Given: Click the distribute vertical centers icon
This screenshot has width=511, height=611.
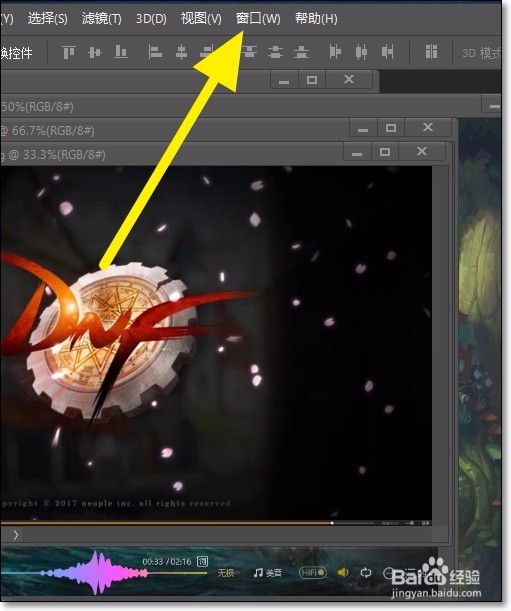Looking at the screenshot, I should [x=275, y=52].
